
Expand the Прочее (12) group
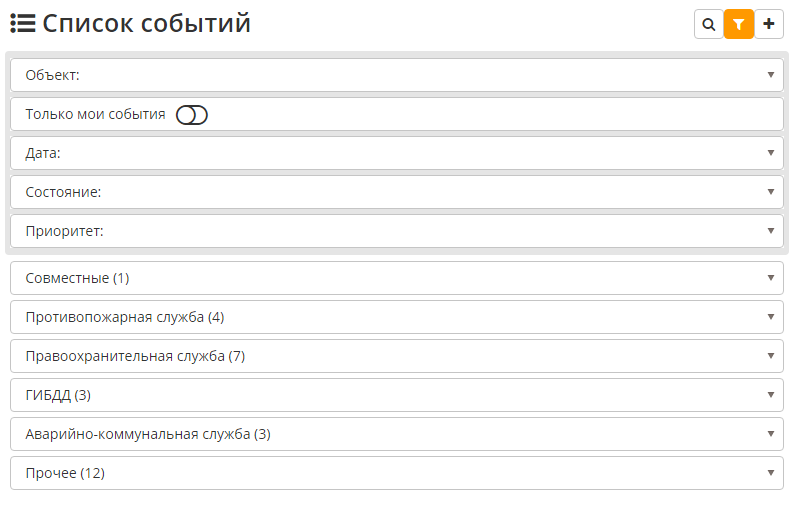click(x=396, y=473)
